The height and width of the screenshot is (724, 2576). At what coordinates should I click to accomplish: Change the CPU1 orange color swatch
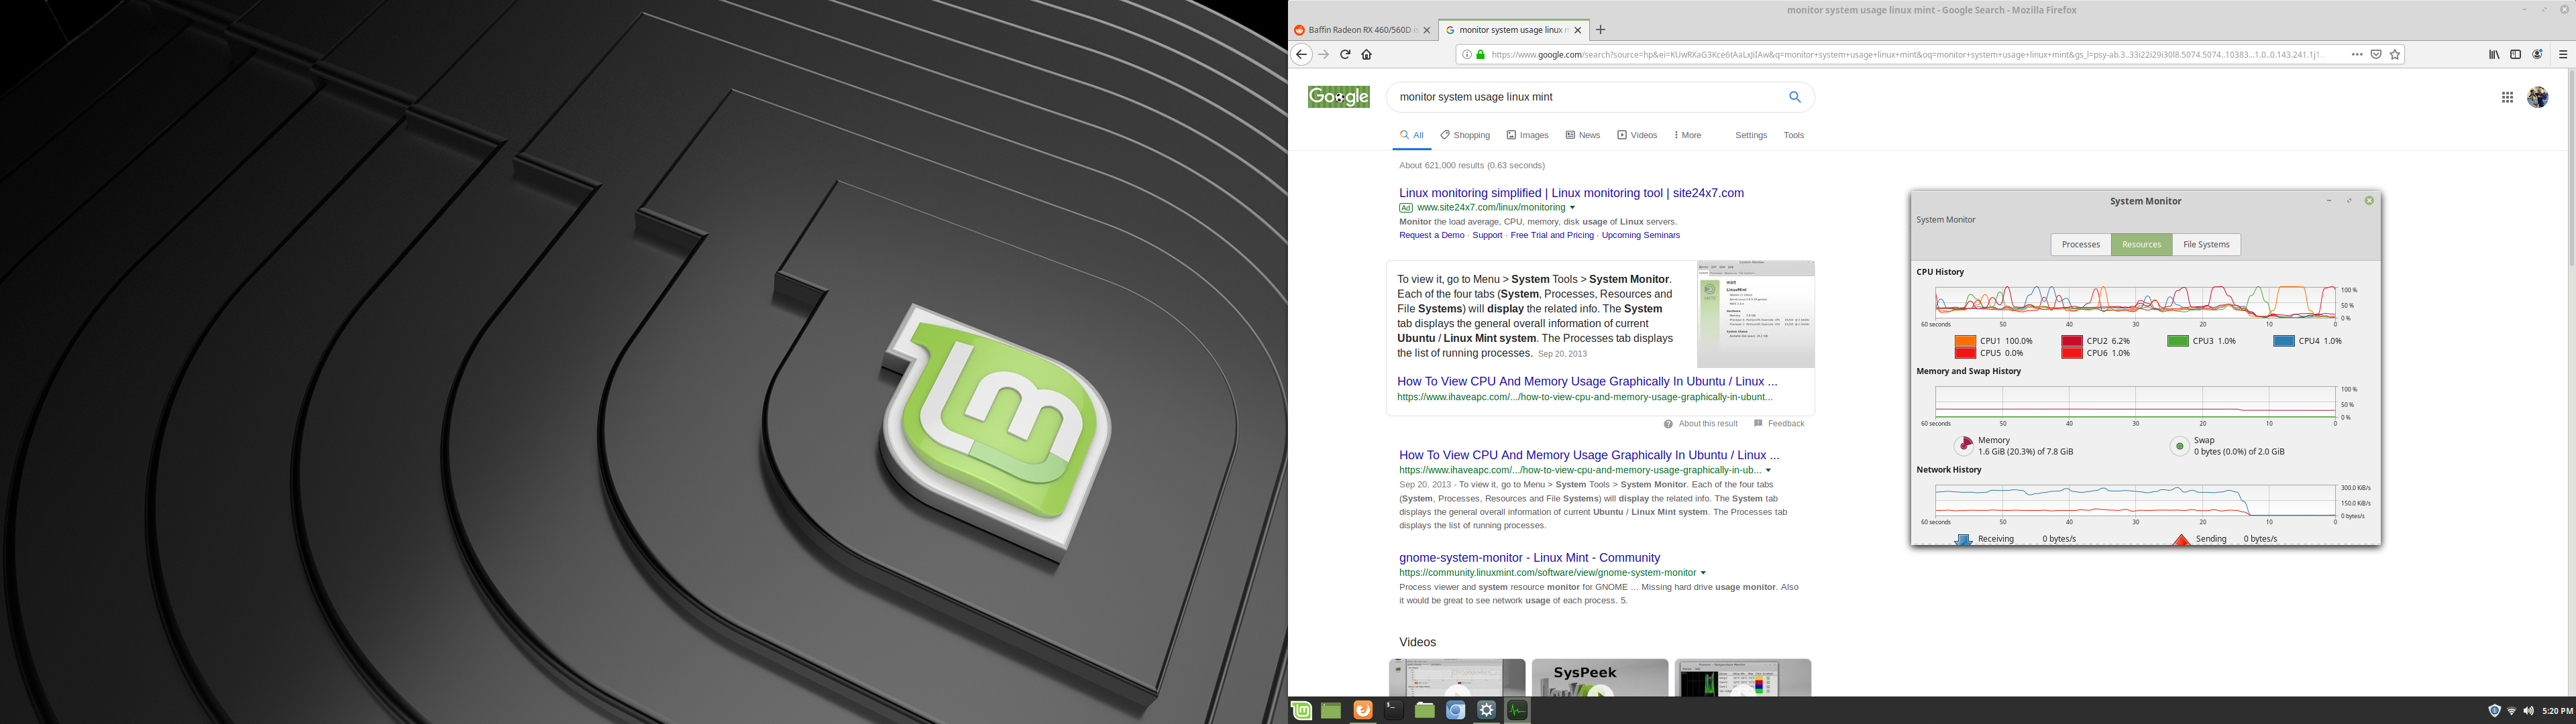pos(1965,341)
